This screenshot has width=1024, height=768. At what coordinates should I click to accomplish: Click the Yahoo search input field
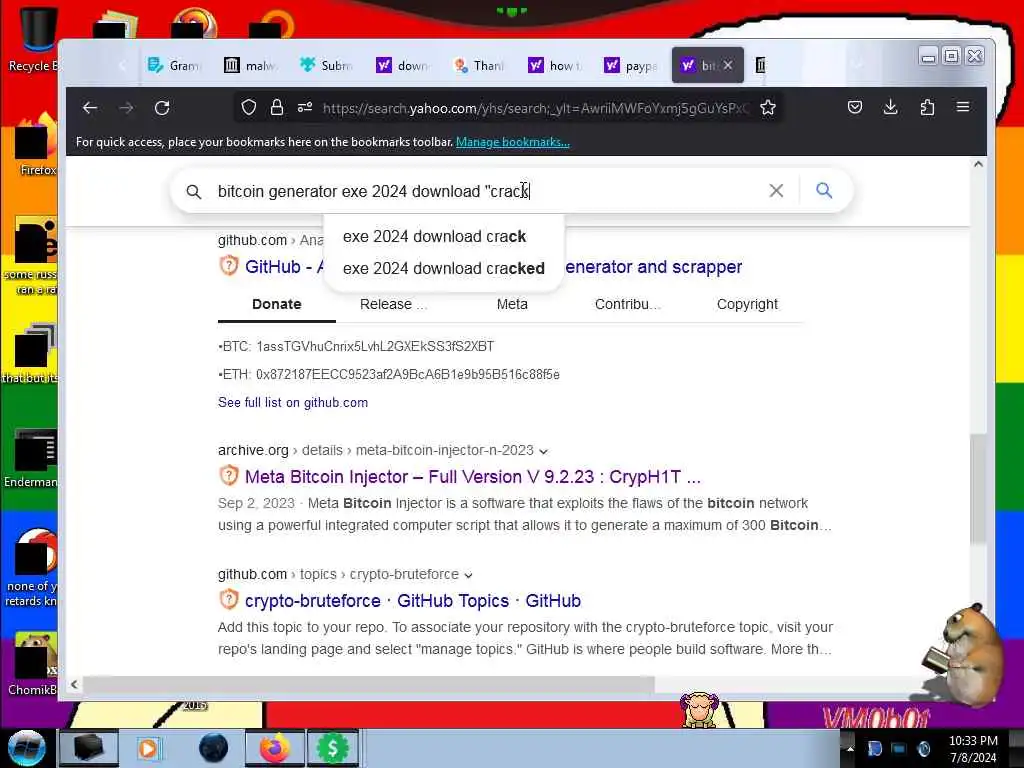[483, 191]
